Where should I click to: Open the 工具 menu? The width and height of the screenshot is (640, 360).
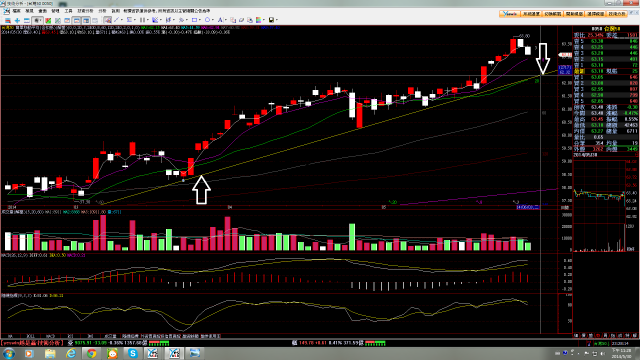(68, 11)
